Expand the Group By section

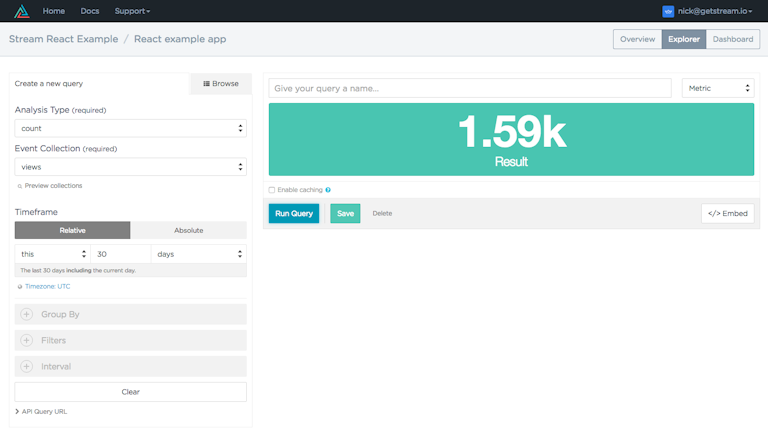pos(130,314)
